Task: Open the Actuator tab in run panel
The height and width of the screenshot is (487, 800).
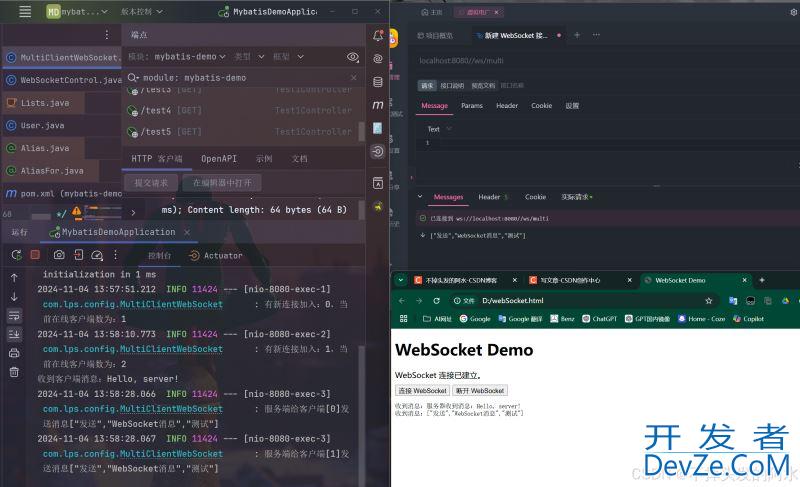Action: (x=216, y=255)
